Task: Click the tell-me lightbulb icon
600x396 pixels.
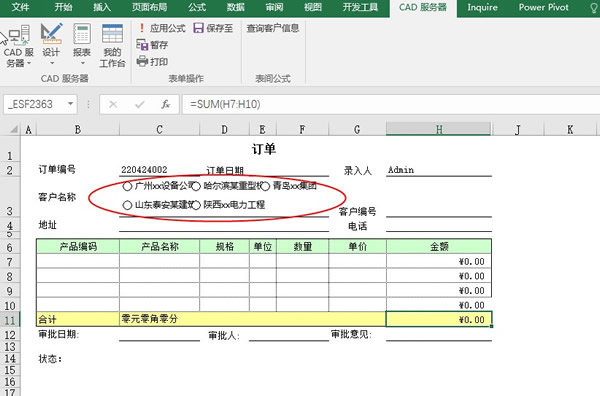Action: click(x=594, y=8)
